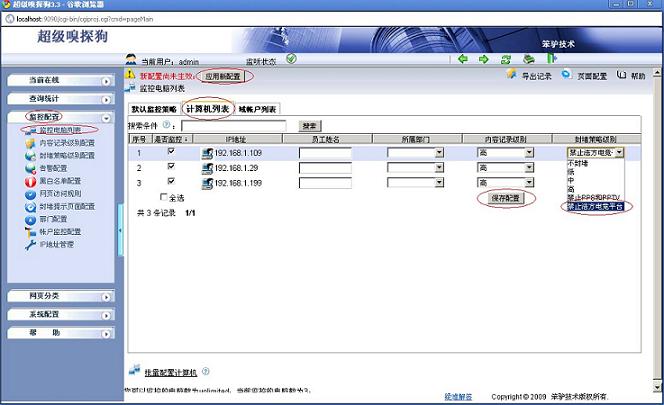This screenshot has height=405, width=664.
Task: Open the 帮助 help book icon
Action: (621, 75)
